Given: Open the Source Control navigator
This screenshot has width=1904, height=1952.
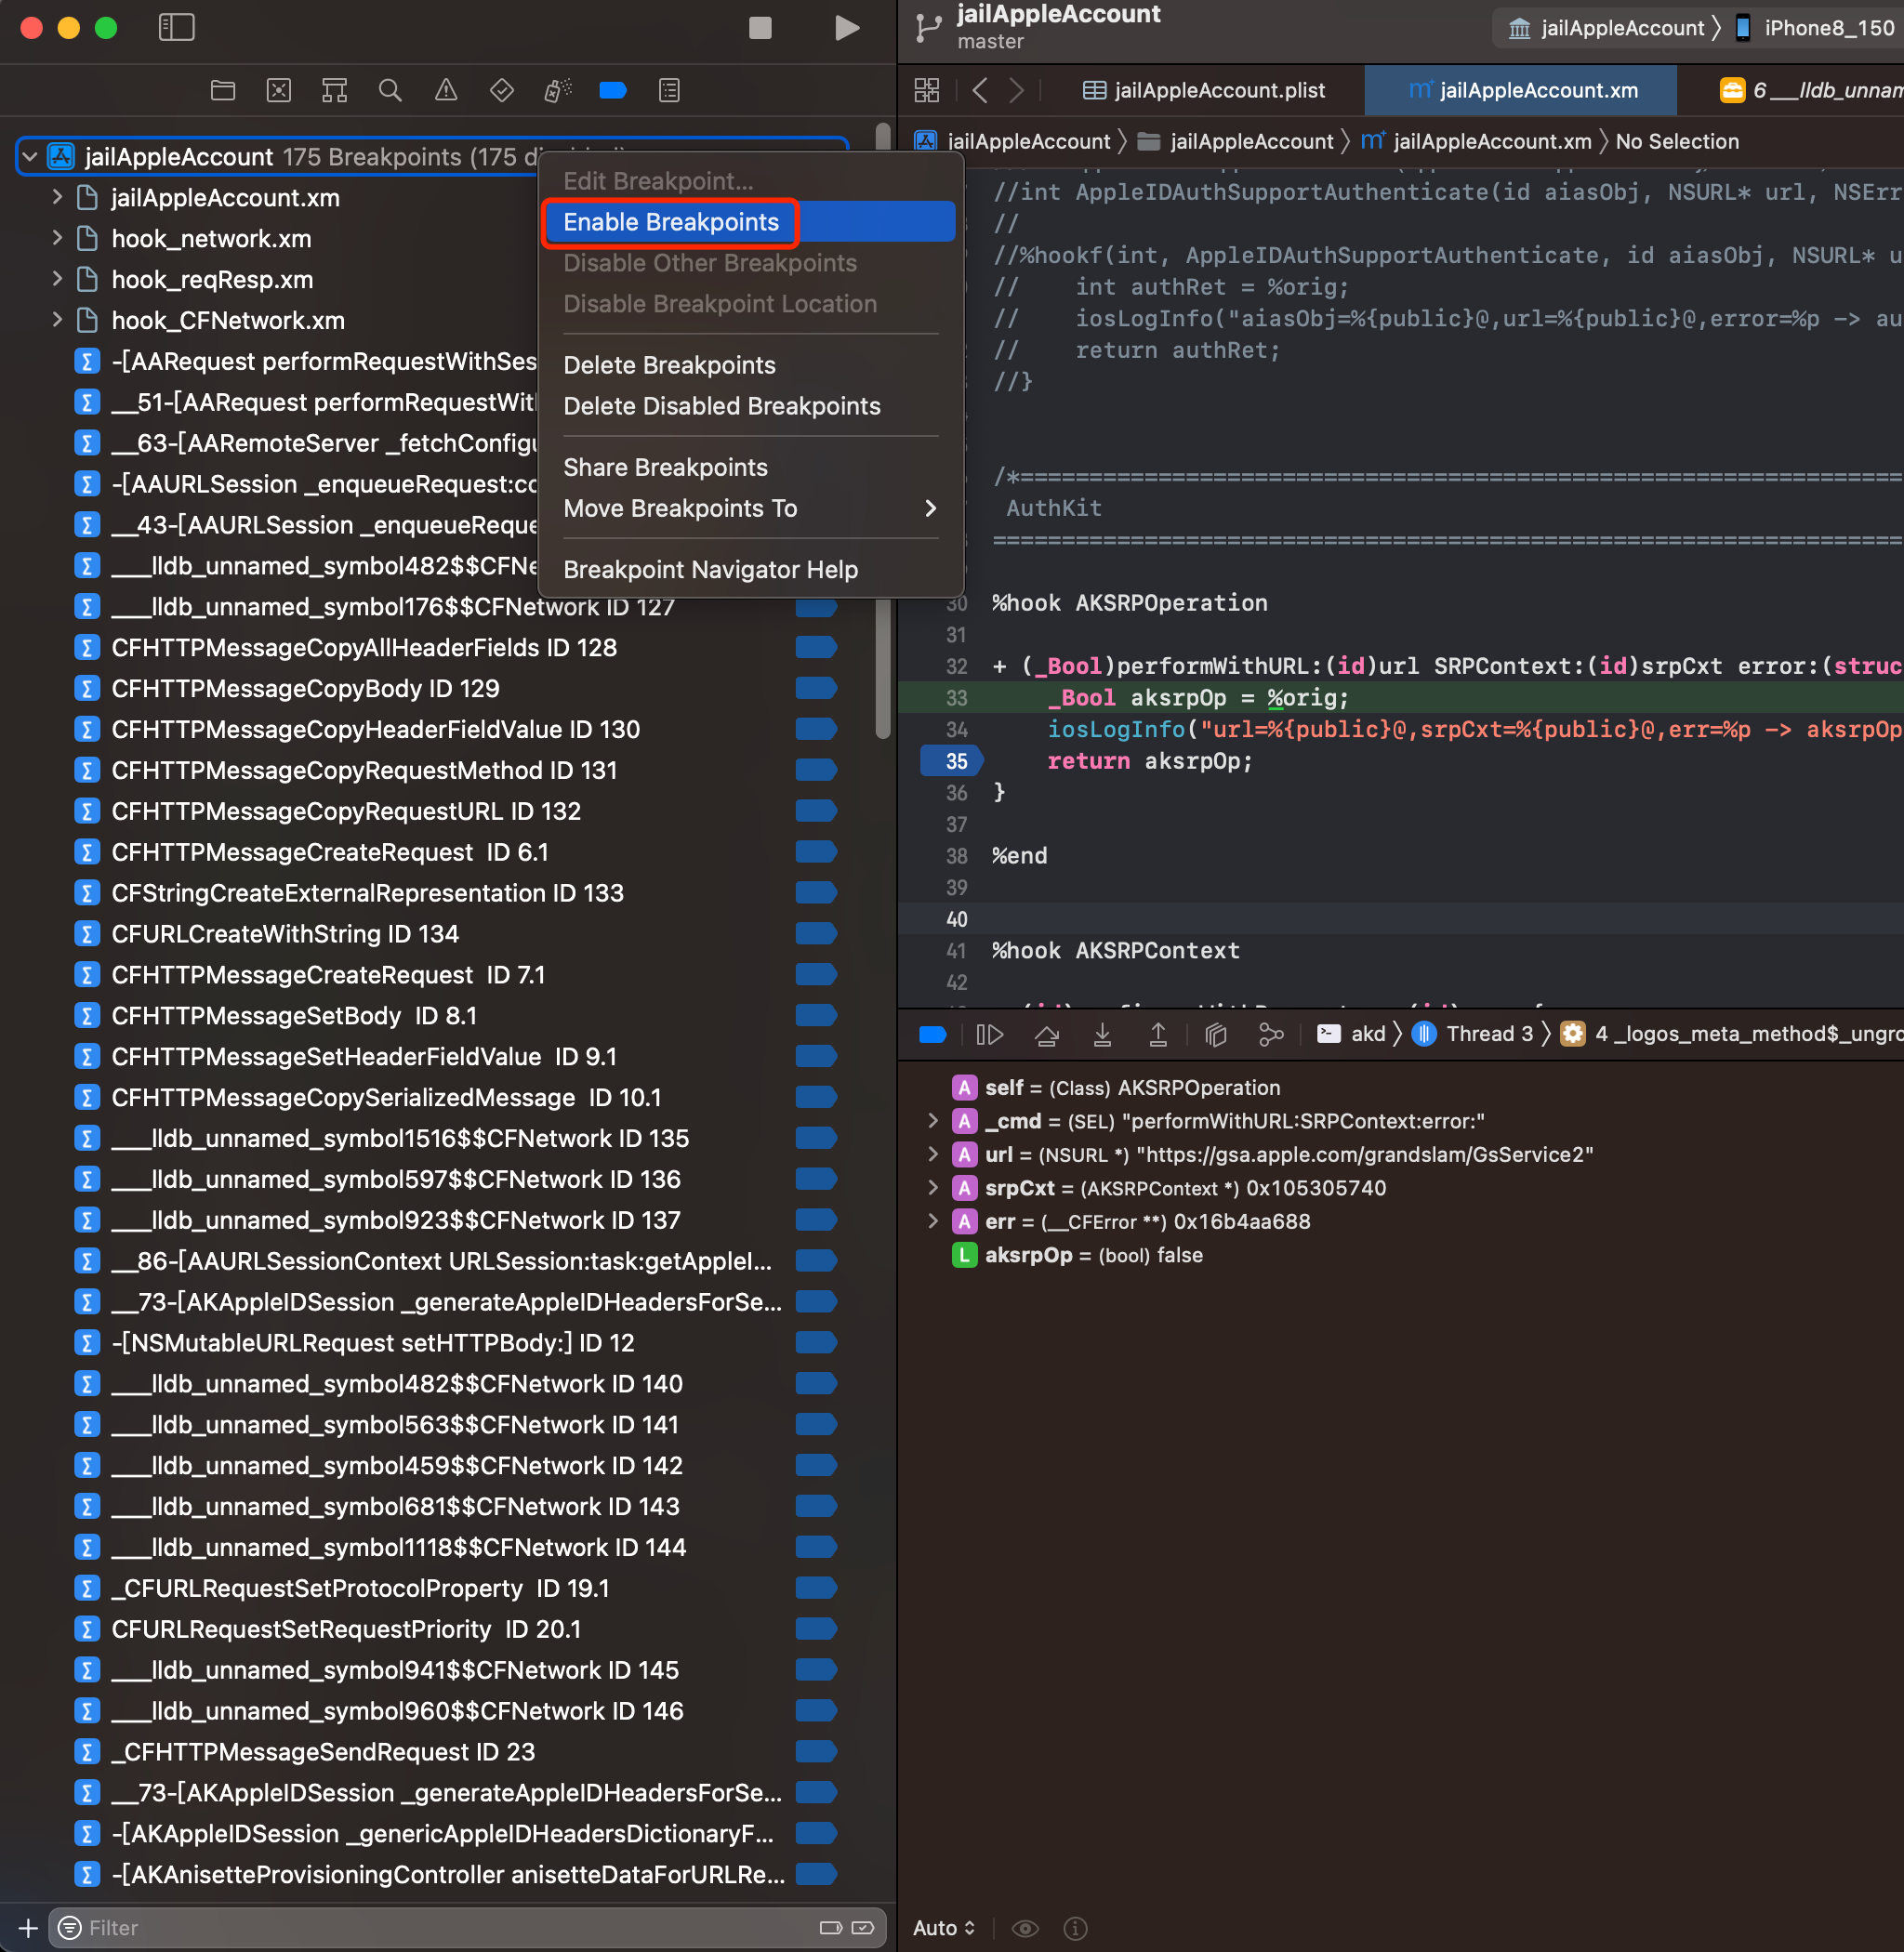Looking at the screenshot, I should pos(279,90).
